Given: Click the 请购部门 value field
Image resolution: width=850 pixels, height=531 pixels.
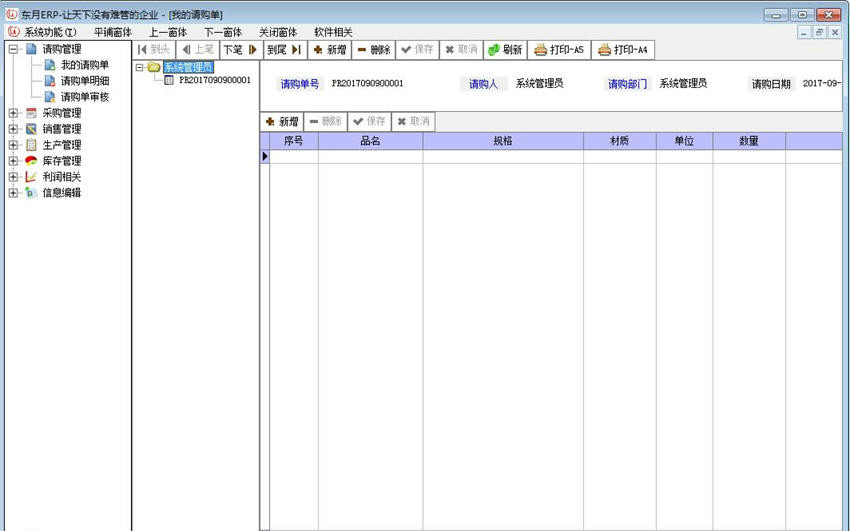Looking at the screenshot, I should (683, 83).
